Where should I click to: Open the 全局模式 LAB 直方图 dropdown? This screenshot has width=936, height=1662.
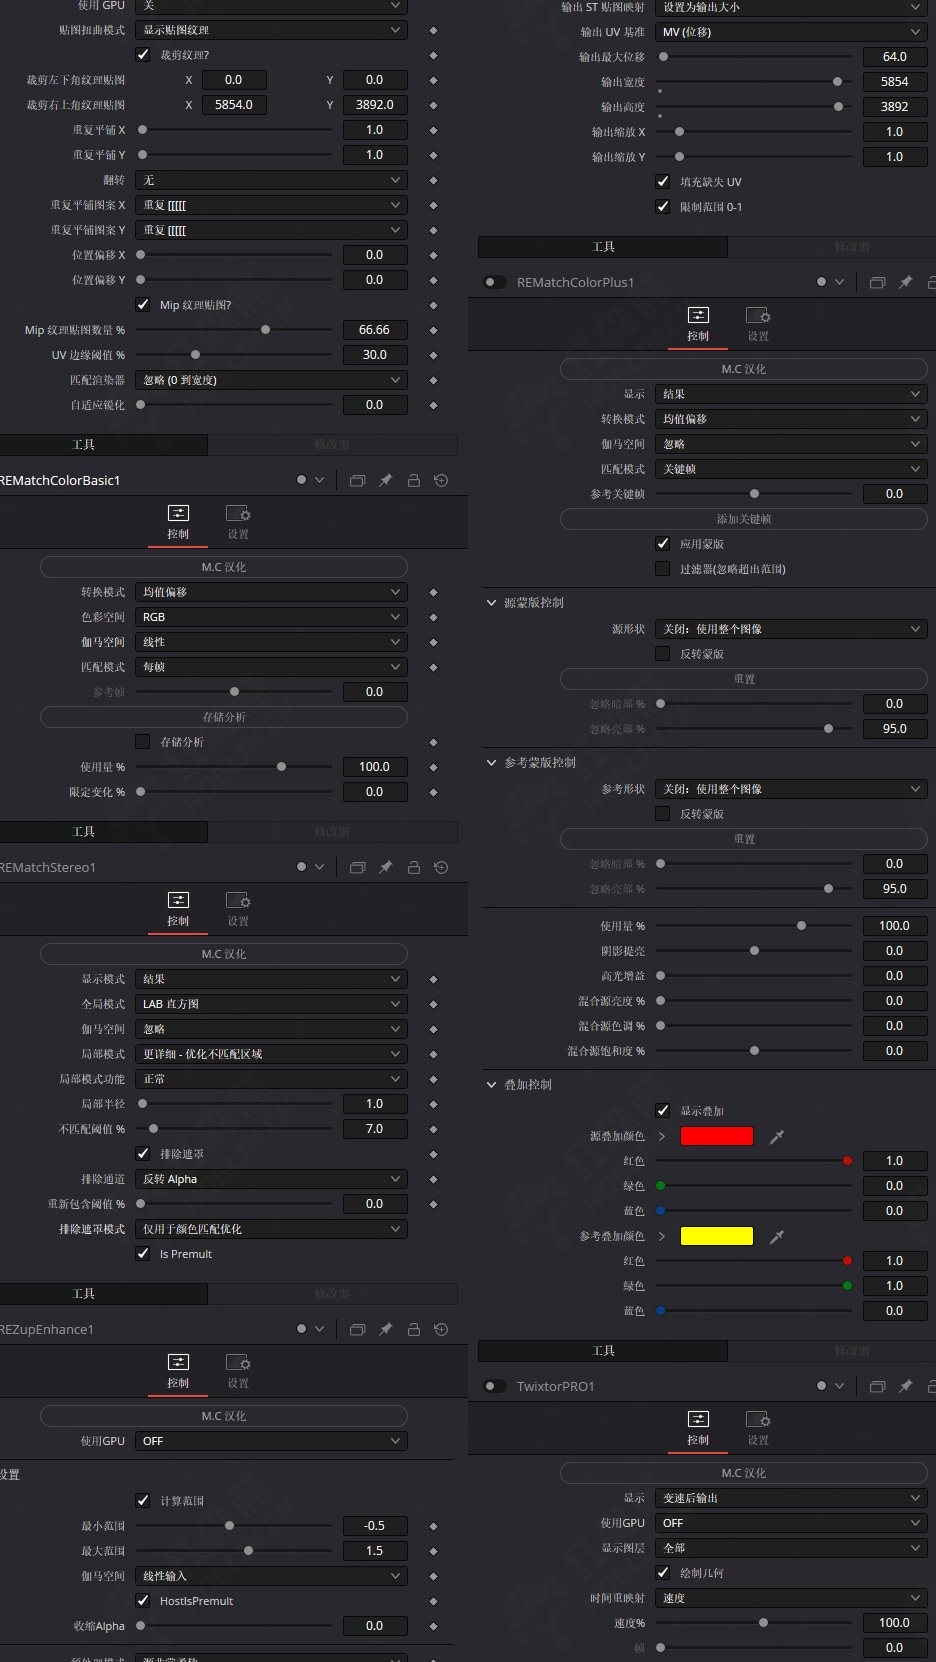[271, 1004]
